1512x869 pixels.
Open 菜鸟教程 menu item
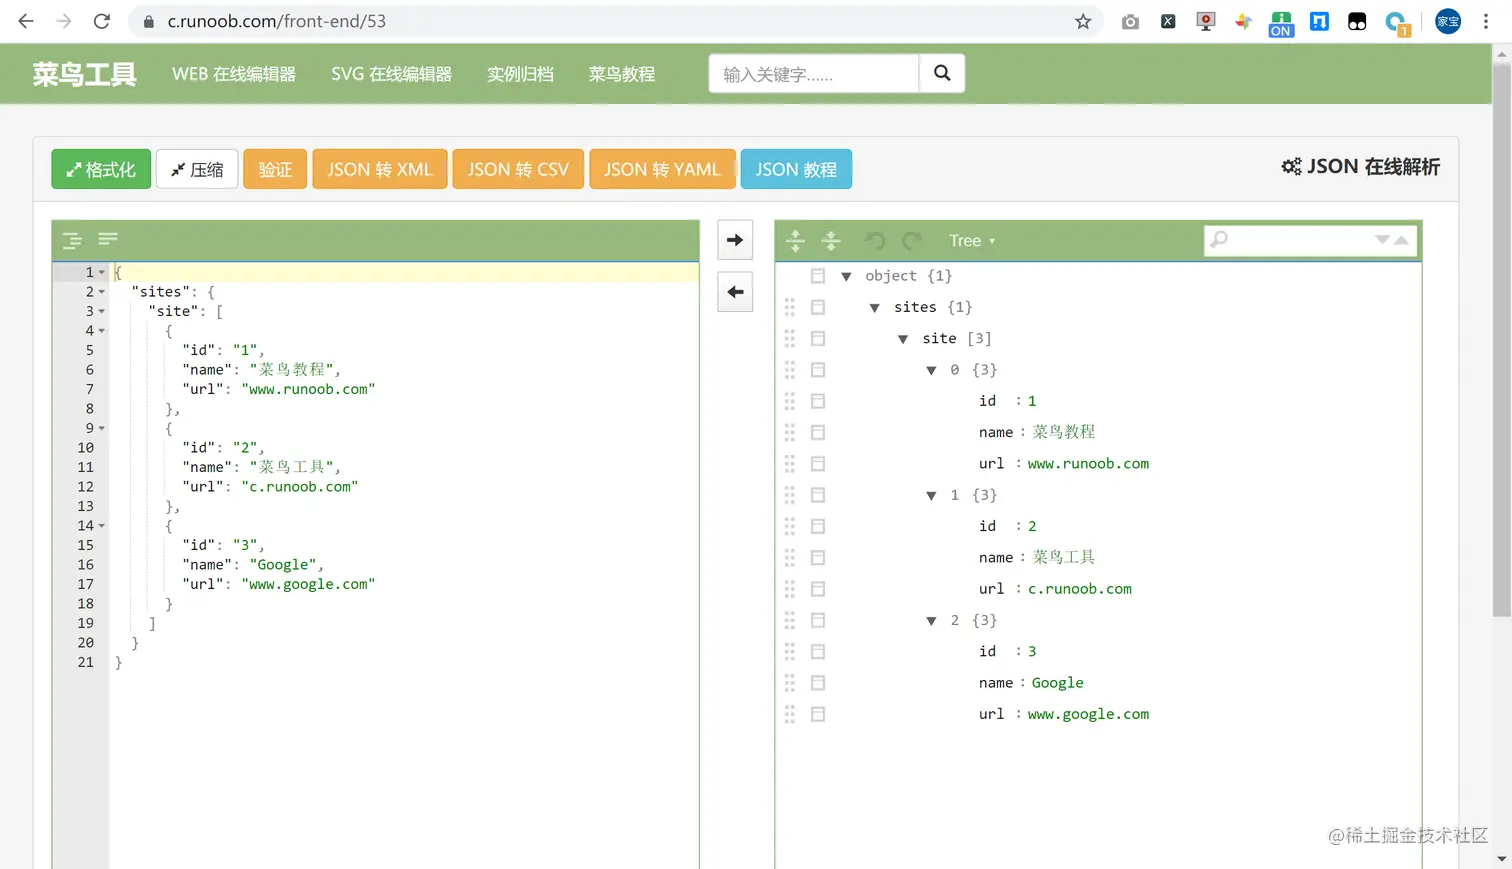(622, 74)
